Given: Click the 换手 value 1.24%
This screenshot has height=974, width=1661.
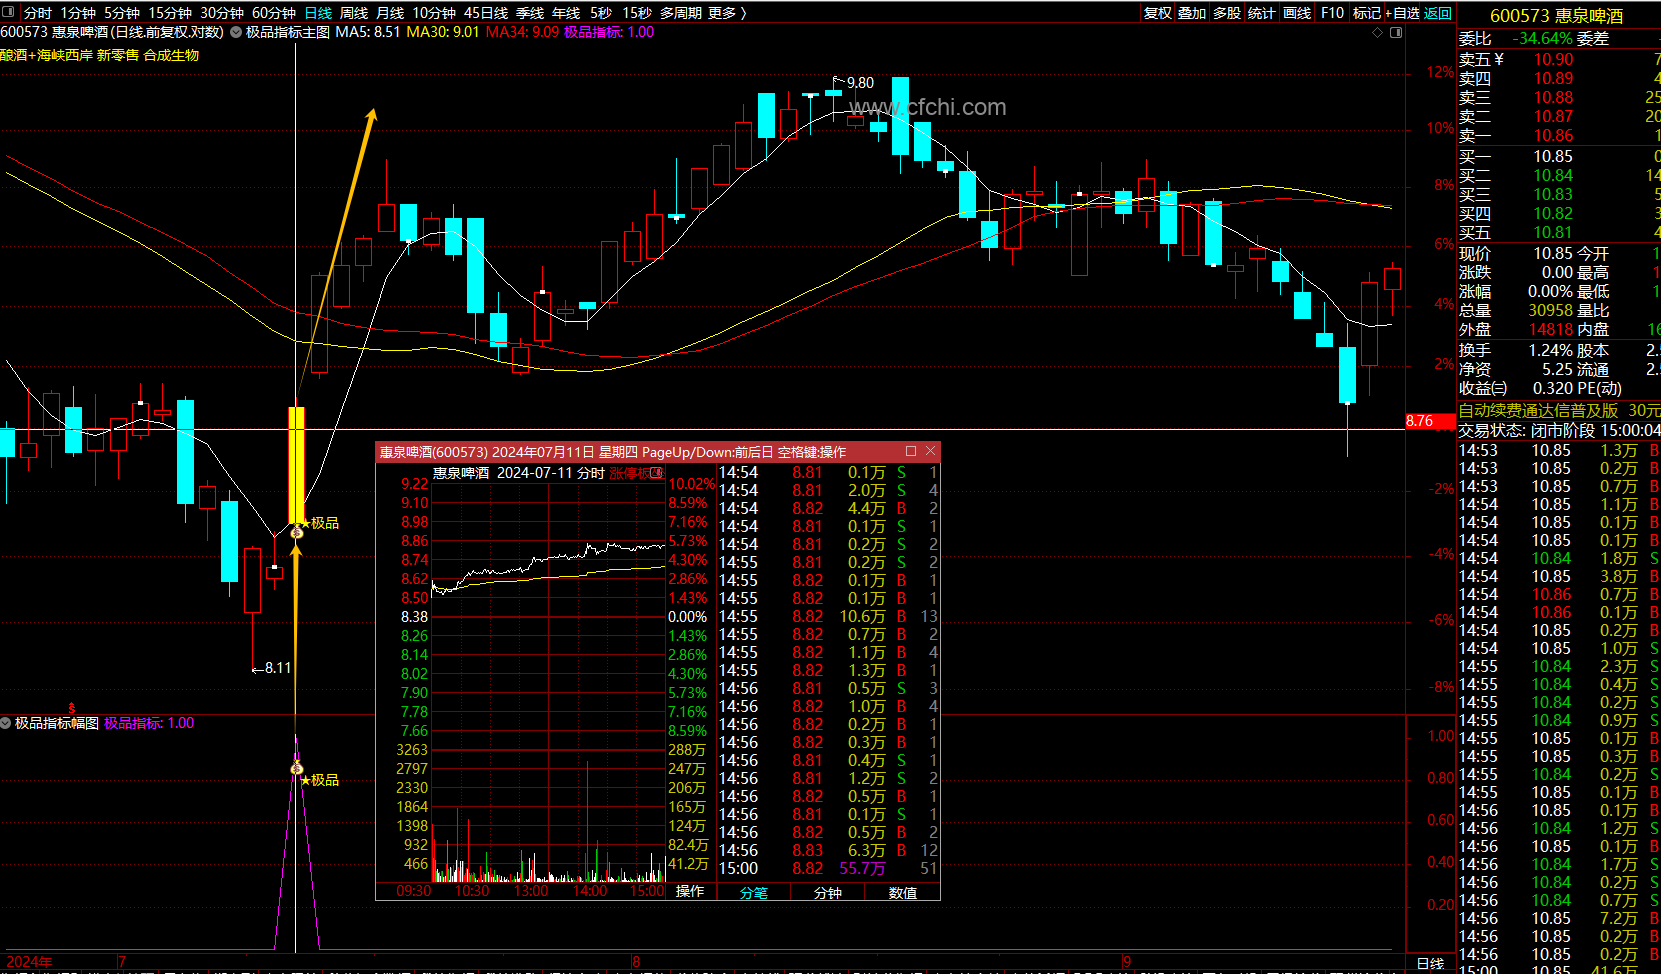Looking at the screenshot, I should [x=1550, y=351].
